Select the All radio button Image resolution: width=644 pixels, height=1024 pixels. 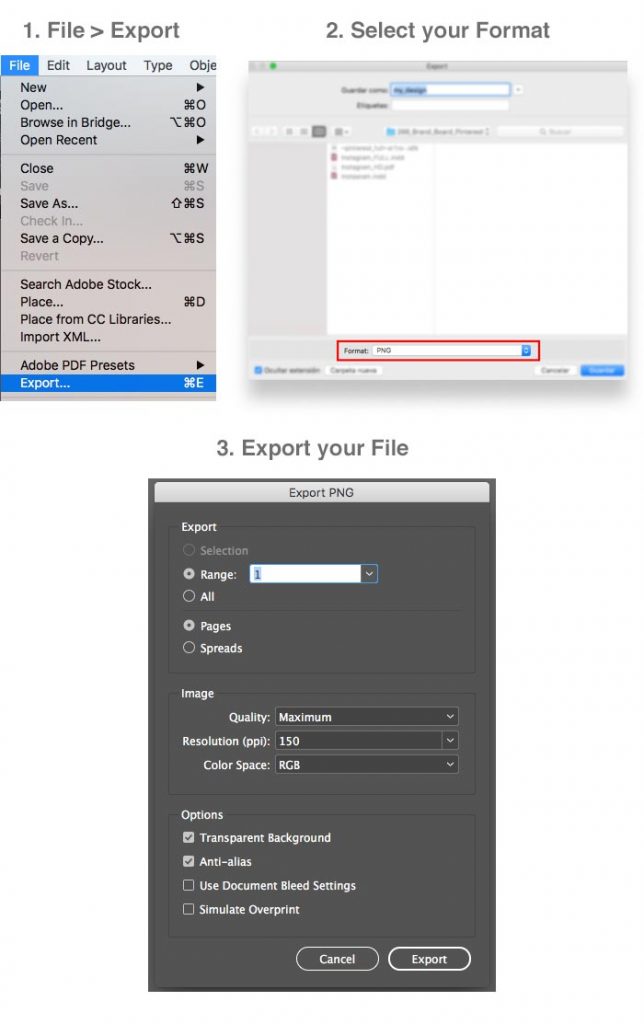point(189,596)
